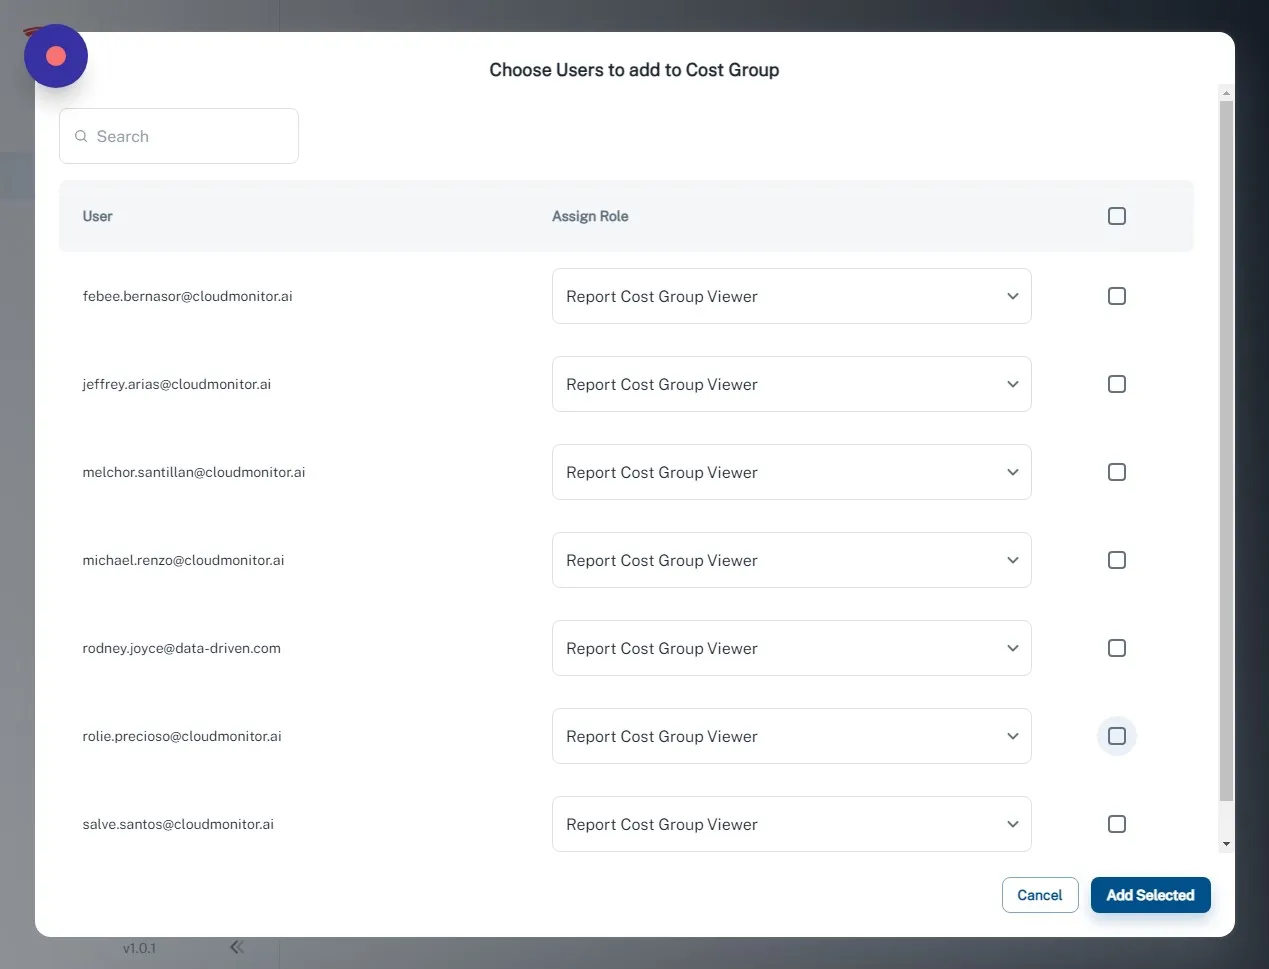Collapse sidebar using double chevron icon
Screen dimensions: 1269x969
click(237, 947)
